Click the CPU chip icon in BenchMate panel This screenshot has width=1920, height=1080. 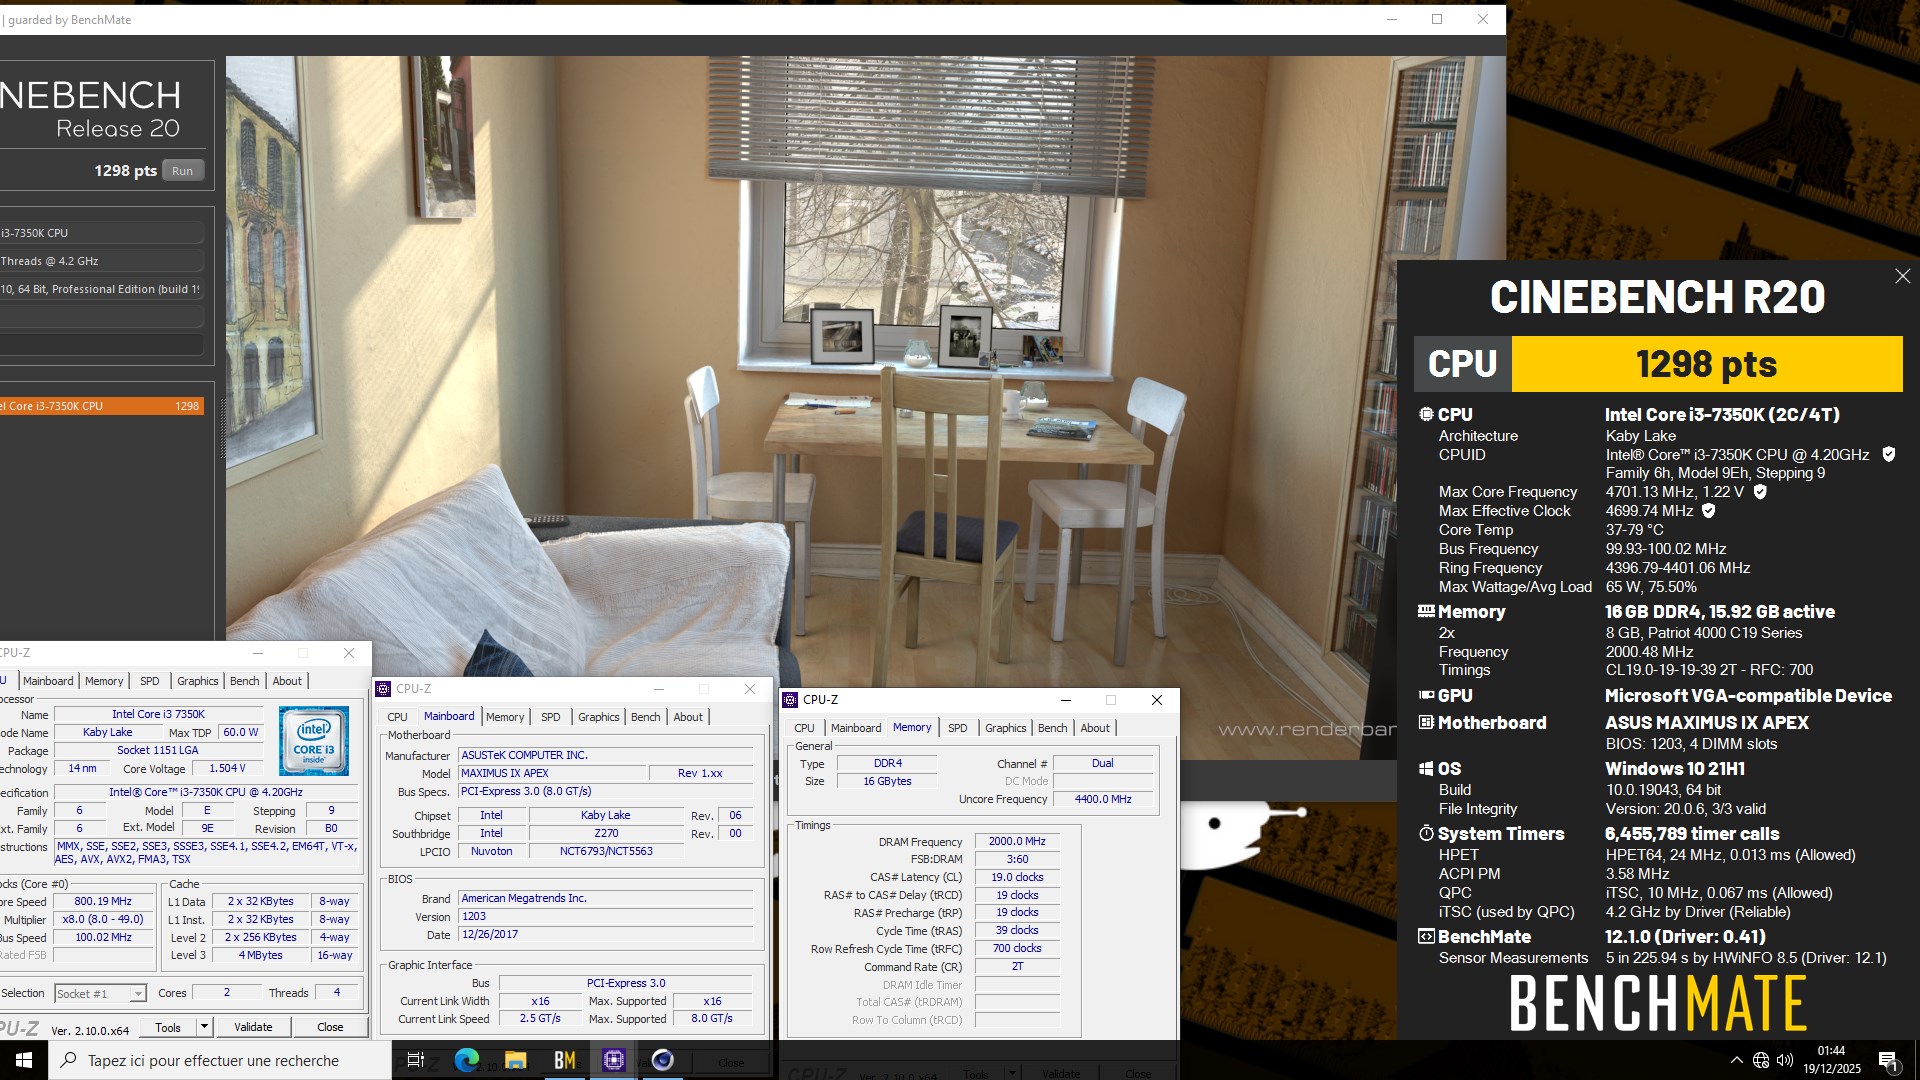[1426, 414]
